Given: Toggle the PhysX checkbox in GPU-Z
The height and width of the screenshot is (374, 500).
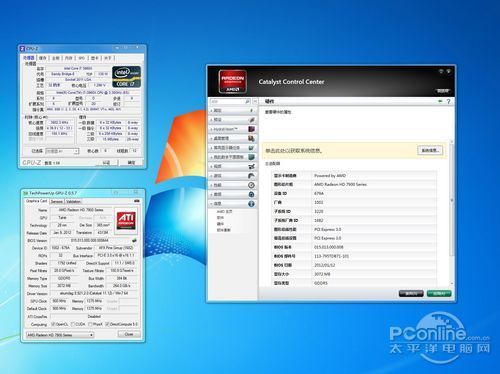Looking at the screenshot, I should click(90, 324).
